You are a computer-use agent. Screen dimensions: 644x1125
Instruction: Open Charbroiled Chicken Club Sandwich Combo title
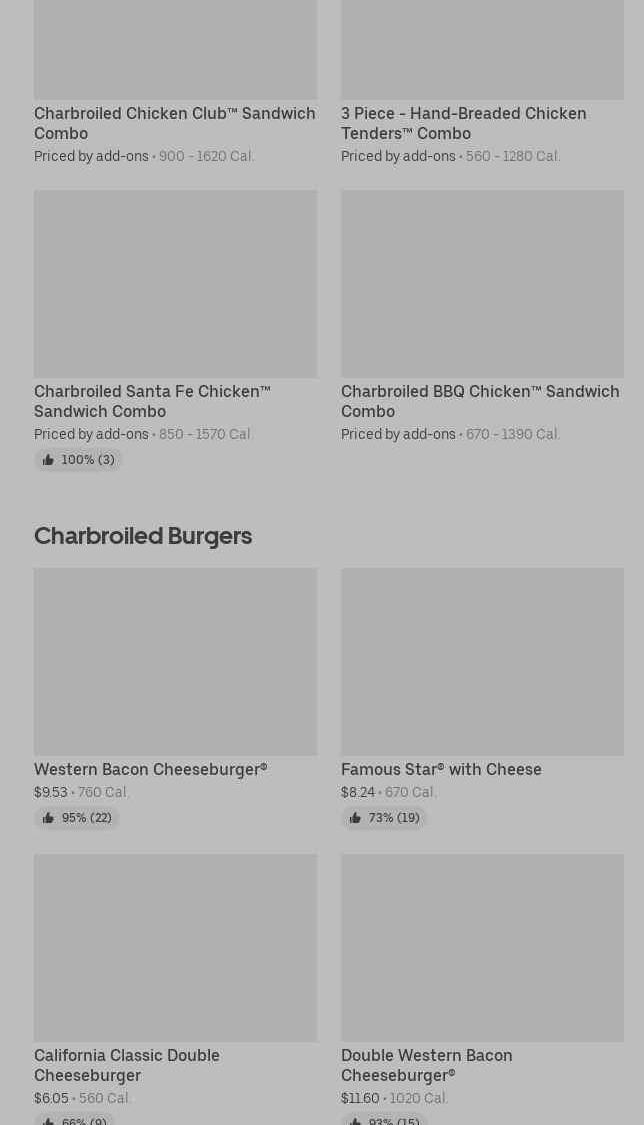coord(175,123)
